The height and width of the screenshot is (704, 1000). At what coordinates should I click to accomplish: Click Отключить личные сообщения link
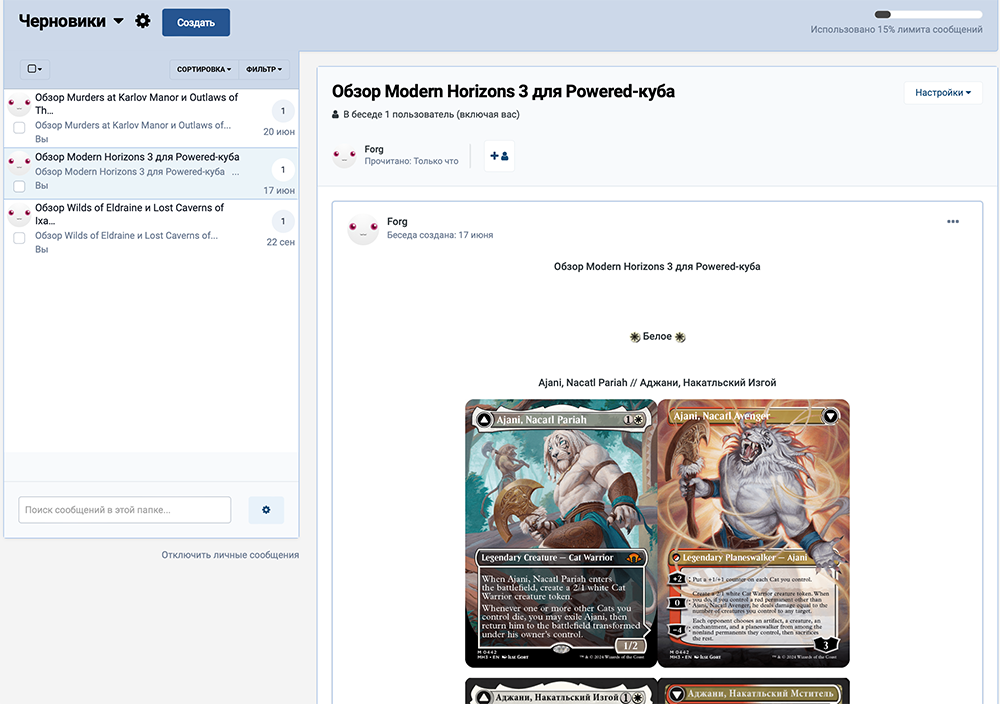pyautogui.click(x=230, y=555)
